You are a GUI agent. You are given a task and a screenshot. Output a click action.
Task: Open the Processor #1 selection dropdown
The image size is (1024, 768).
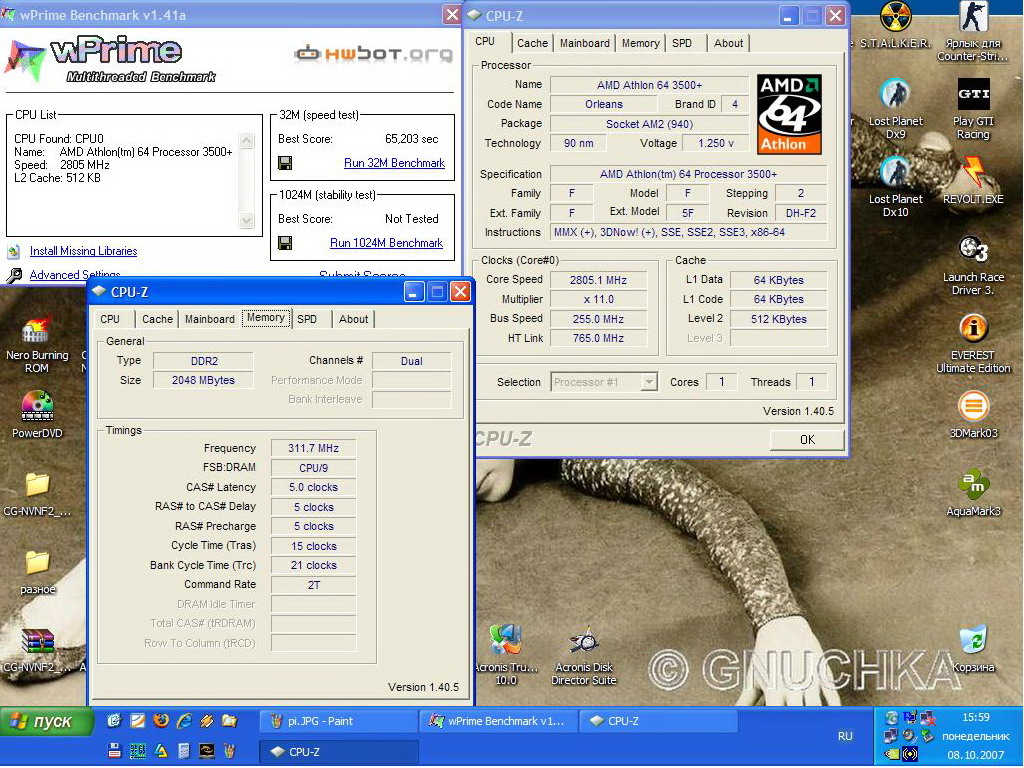pyautogui.click(x=604, y=382)
